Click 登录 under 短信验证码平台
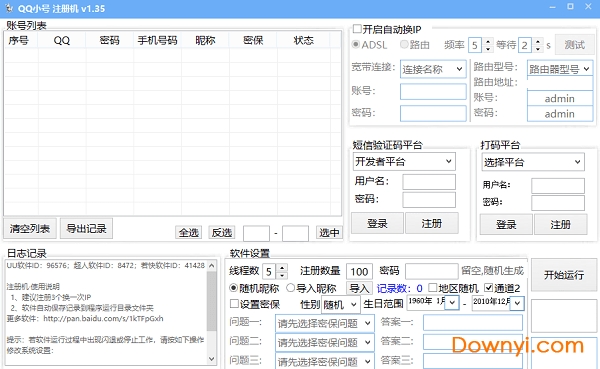The height and width of the screenshot is (369, 600). tap(377, 224)
